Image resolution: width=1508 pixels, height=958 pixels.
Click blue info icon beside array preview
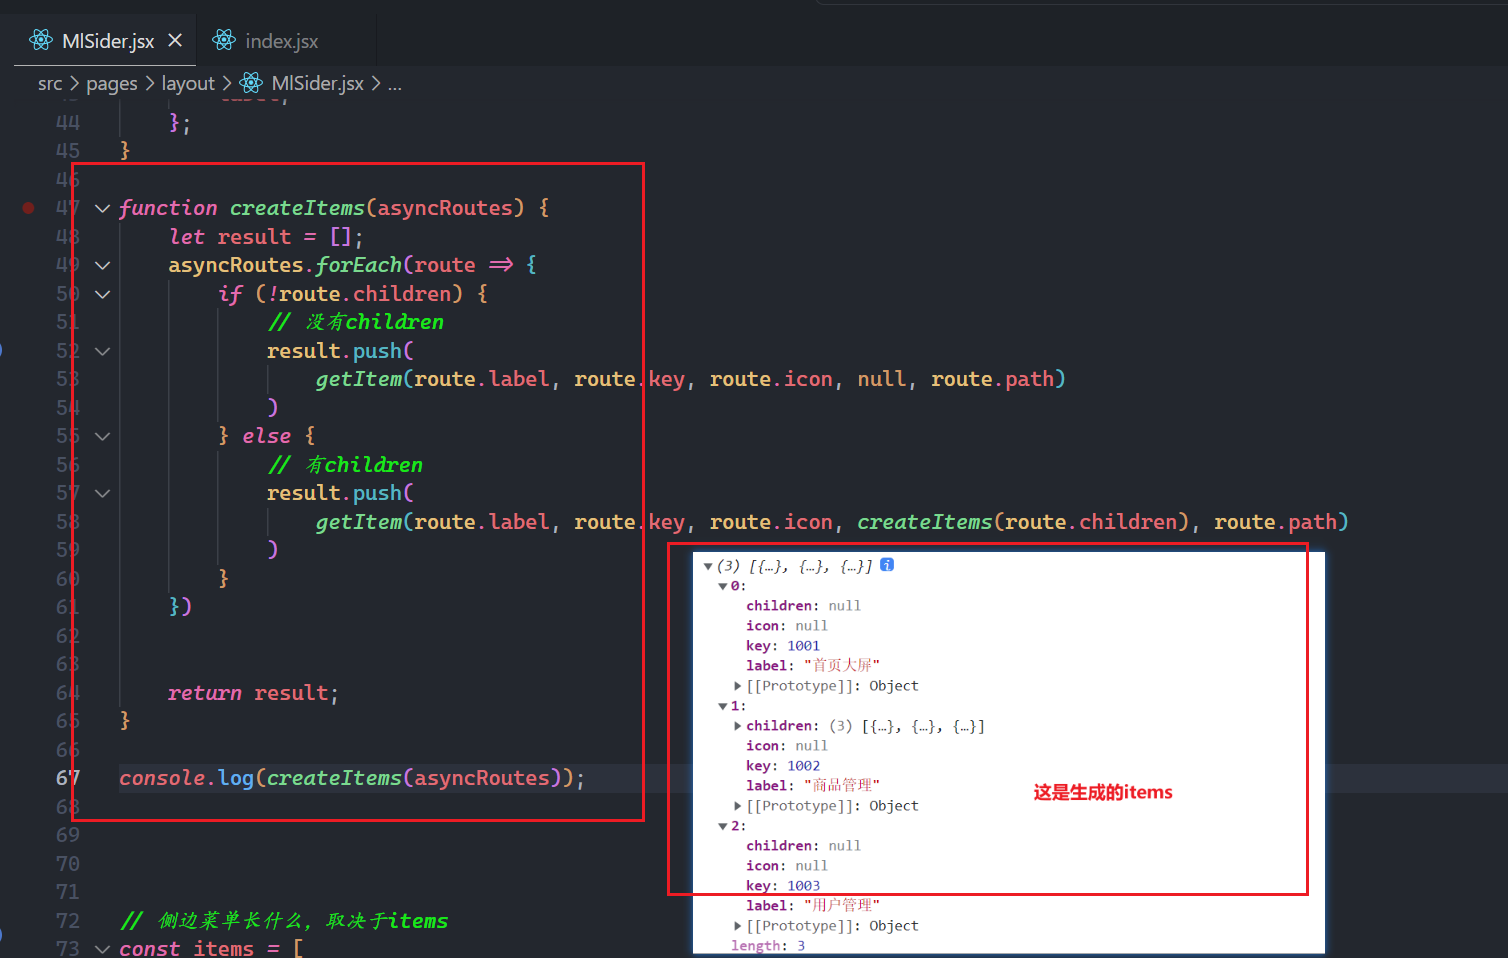[887, 565]
